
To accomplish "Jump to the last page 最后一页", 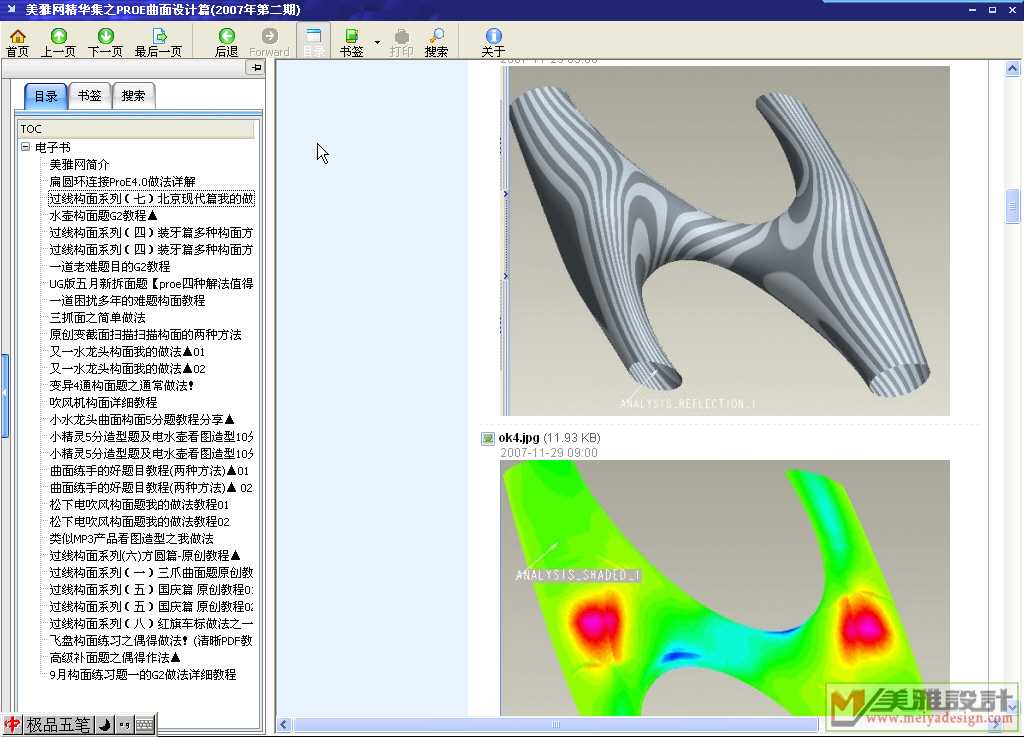I will (158, 42).
